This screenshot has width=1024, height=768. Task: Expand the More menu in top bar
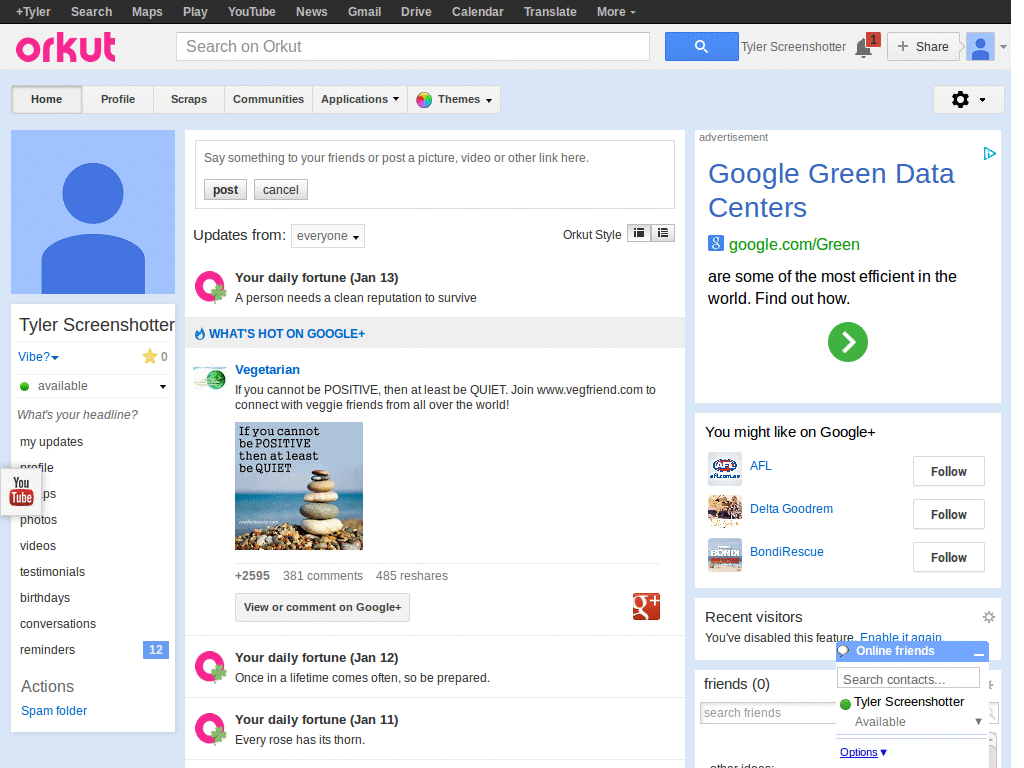point(616,12)
